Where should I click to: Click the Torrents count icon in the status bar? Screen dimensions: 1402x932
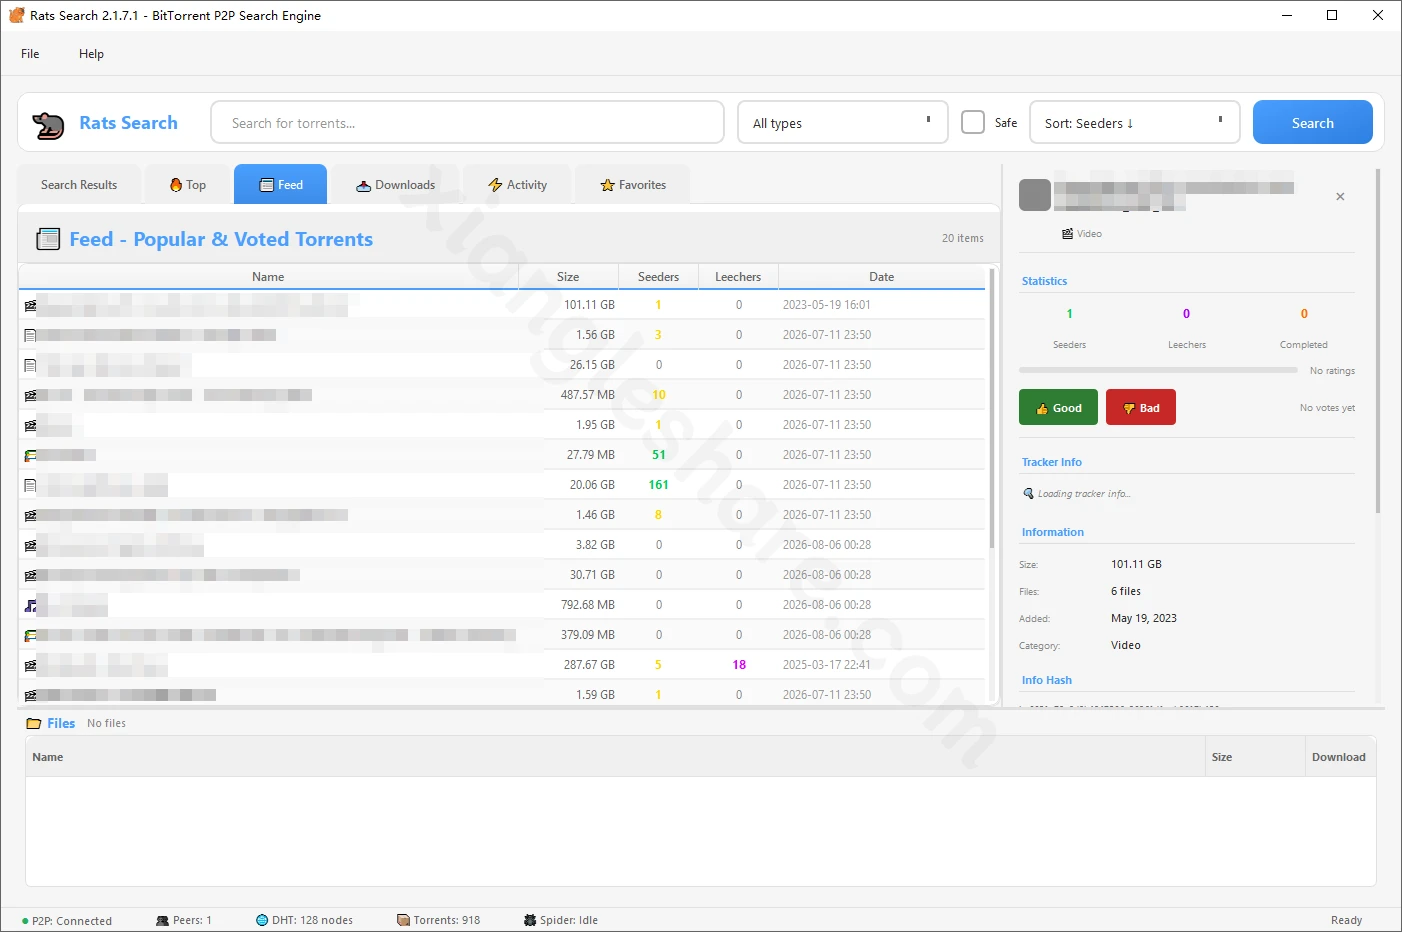pyautogui.click(x=403, y=920)
